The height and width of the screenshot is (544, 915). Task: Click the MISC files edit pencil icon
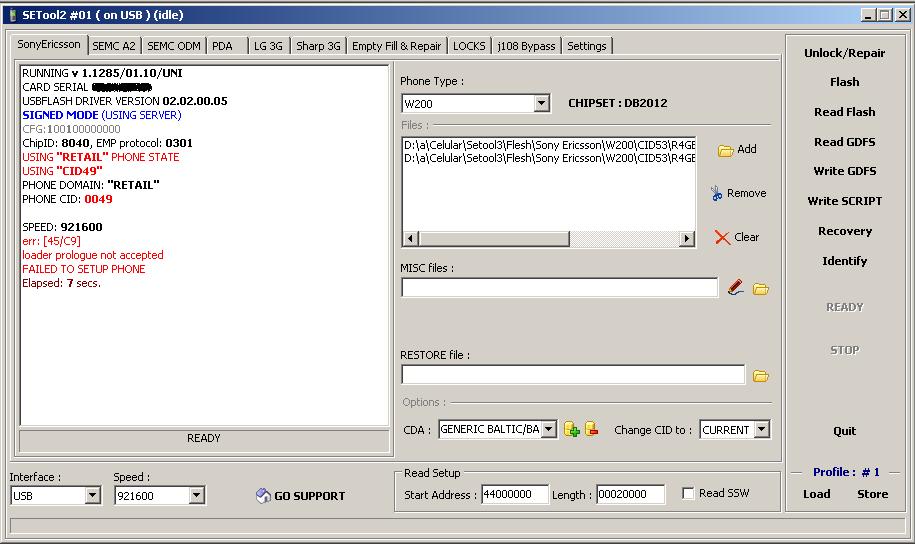[x=736, y=287]
